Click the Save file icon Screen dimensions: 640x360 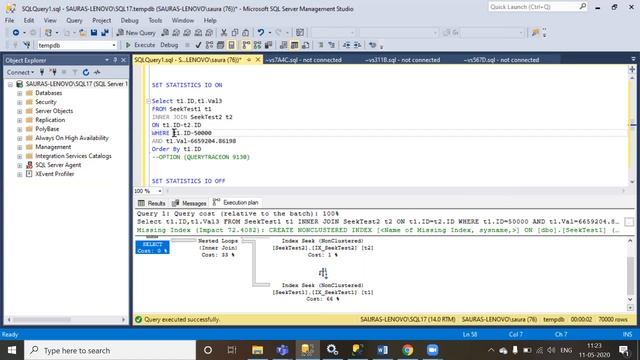pyautogui.click(x=94, y=33)
